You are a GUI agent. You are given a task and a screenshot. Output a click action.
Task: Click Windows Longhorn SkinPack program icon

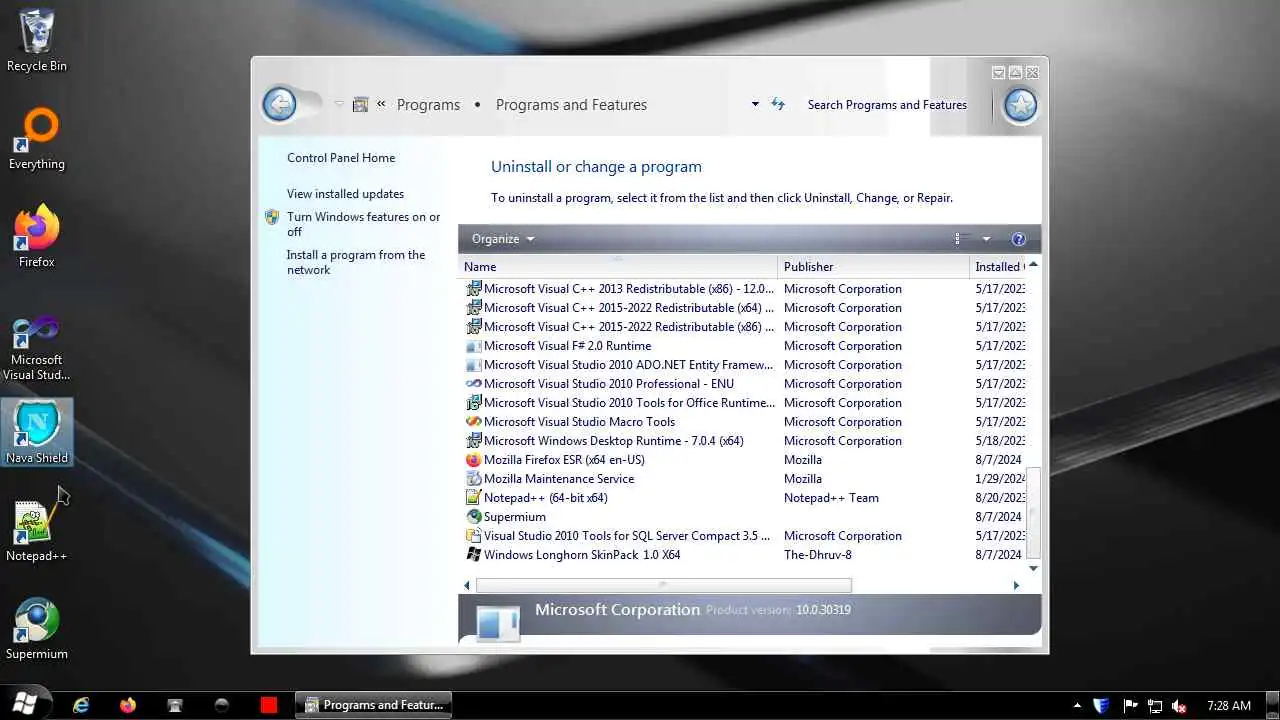coord(473,555)
